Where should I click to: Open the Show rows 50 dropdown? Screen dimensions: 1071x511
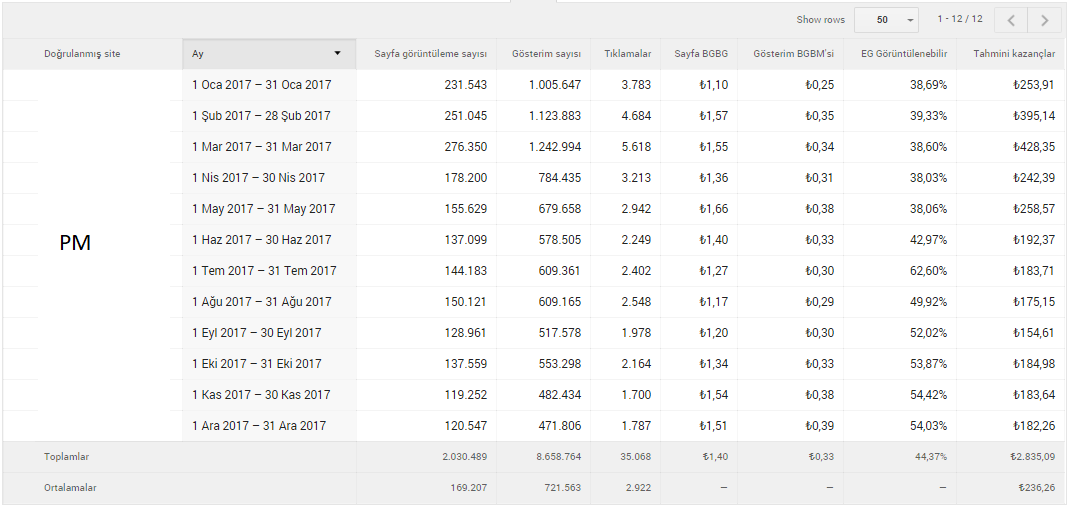coord(887,20)
